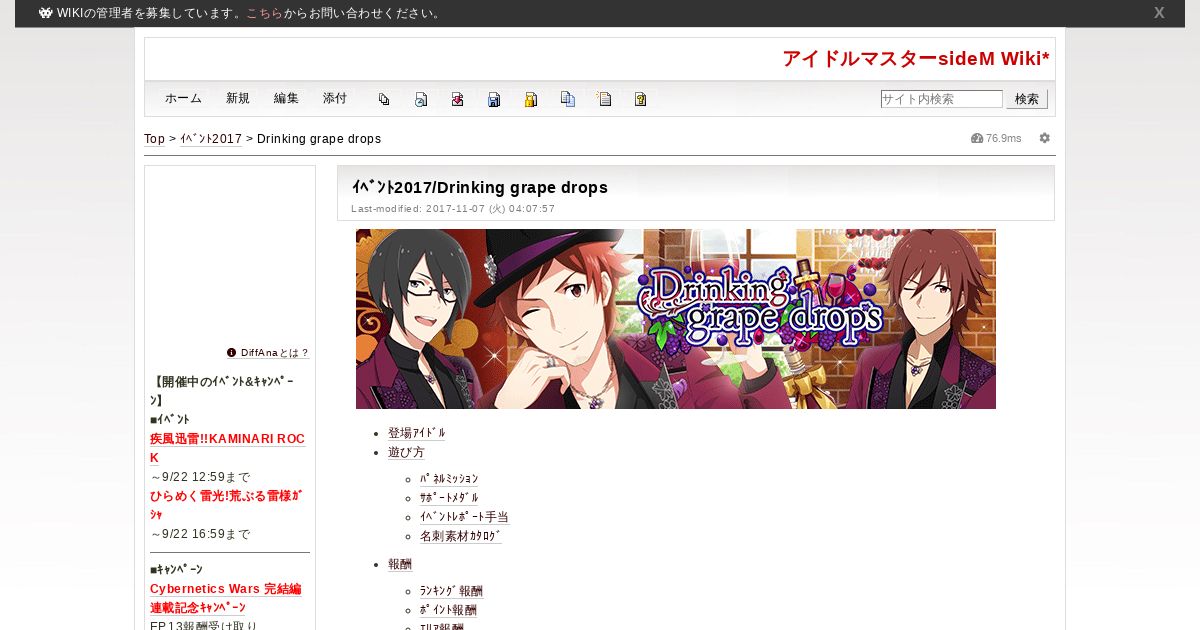
Task: Click the サイト内検索 search field
Action: click(x=941, y=99)
